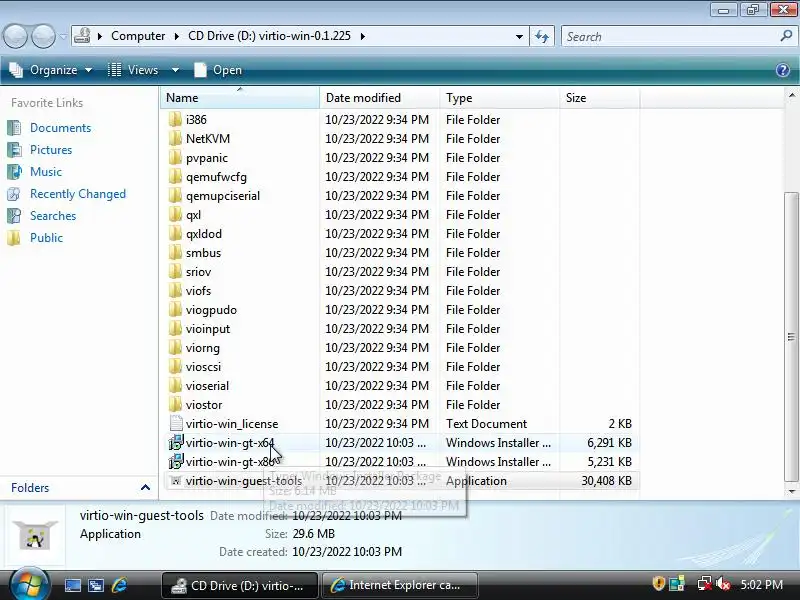Image resolution: width=800 pixels, height=600 pixels.
Task: Click Switch between windows quick launch icon
Action: coord(95,585)
